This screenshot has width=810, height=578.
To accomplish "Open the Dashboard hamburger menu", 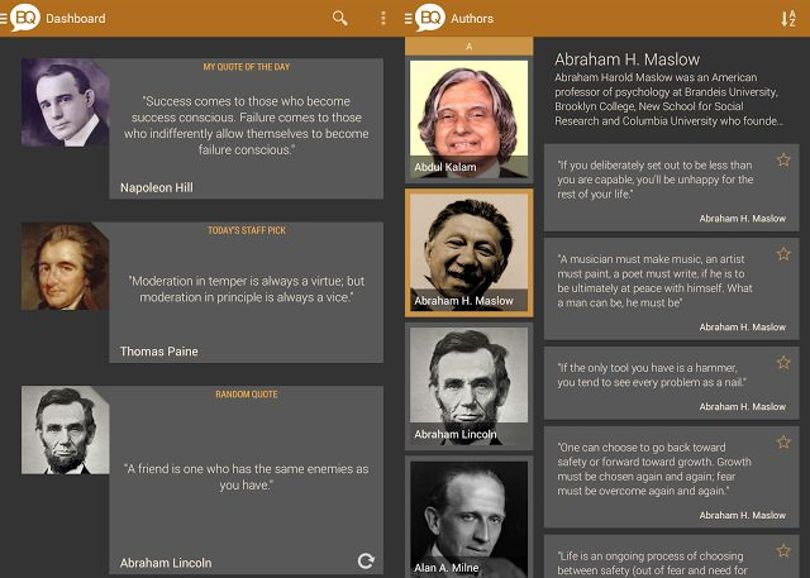I will coord(4,19).
